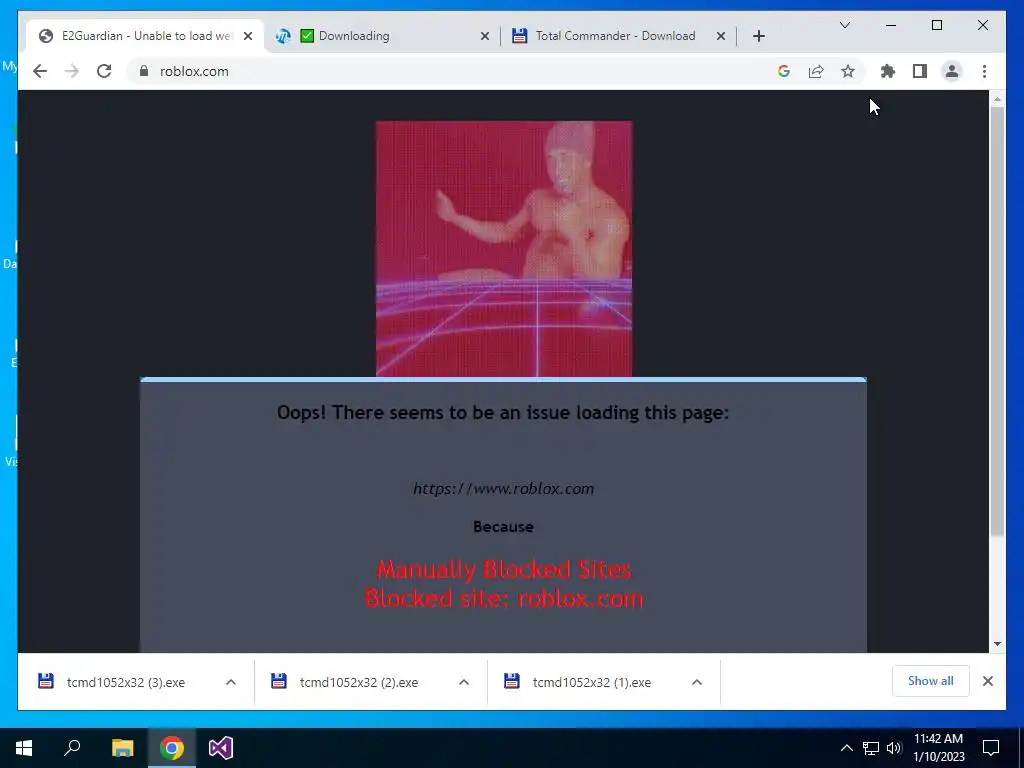Click the Chrome taskbar icon

(x=172, y=748)
